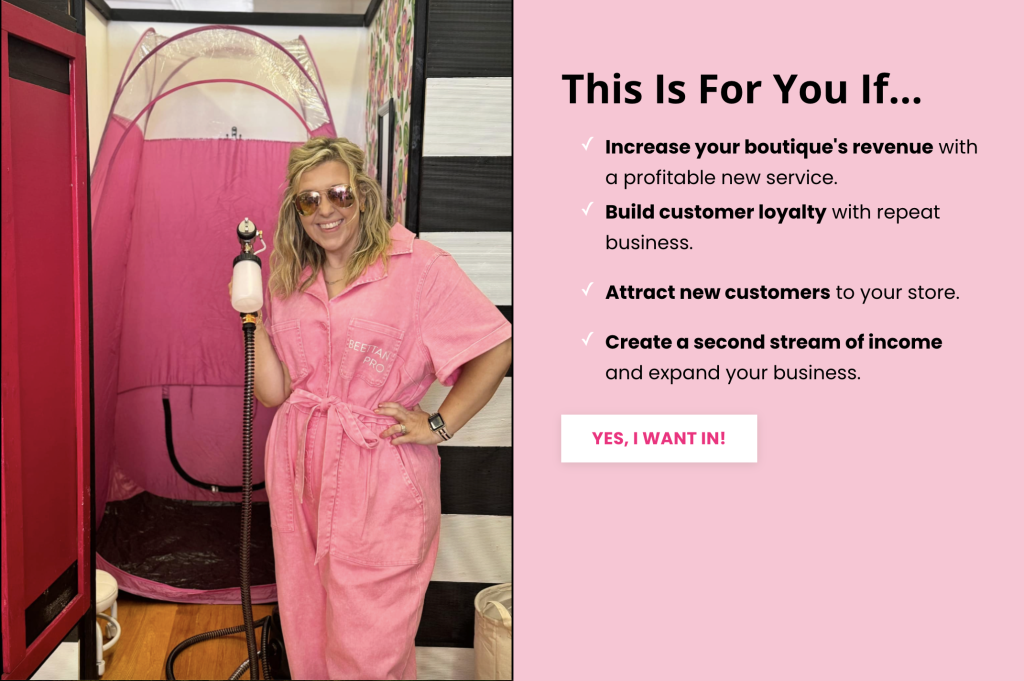The height and width of the screenshot is (681, 1024).
Task: Click the bold 'Attract new customers' text
Action: point(718,292)
